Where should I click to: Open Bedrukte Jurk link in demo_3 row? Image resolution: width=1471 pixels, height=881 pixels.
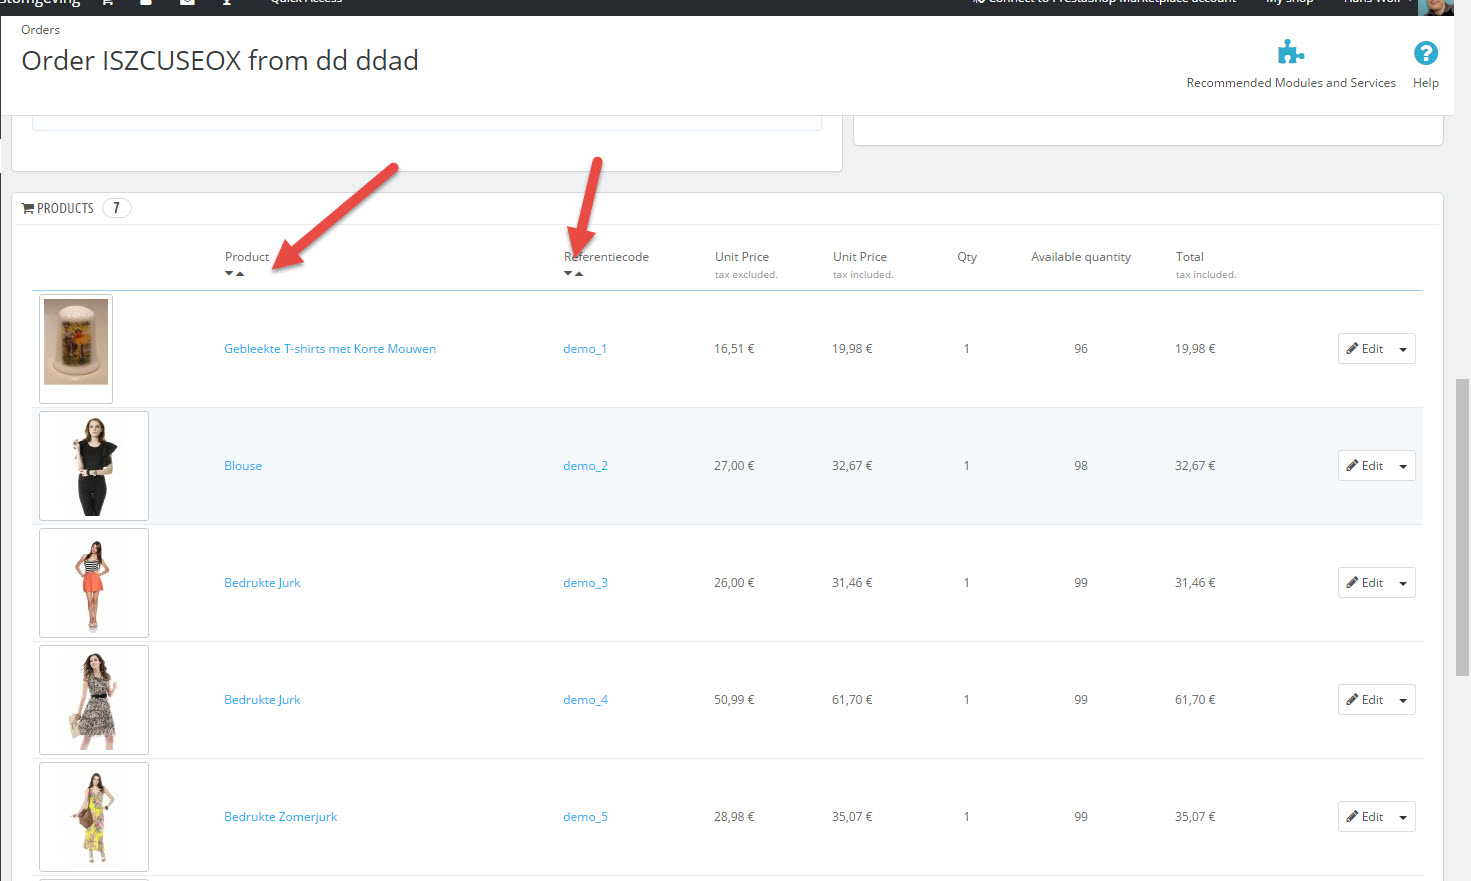point(262,583)
